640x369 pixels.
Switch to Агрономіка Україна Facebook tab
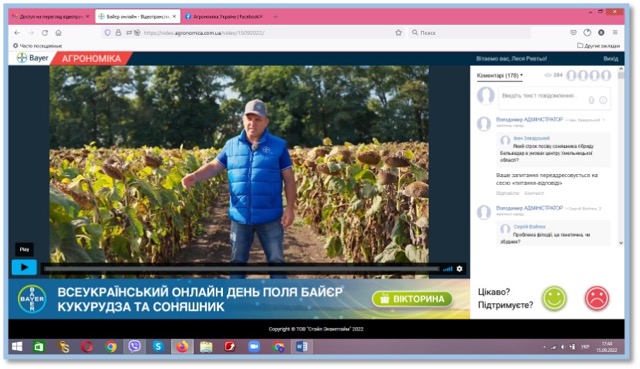(x=224, y=17)
